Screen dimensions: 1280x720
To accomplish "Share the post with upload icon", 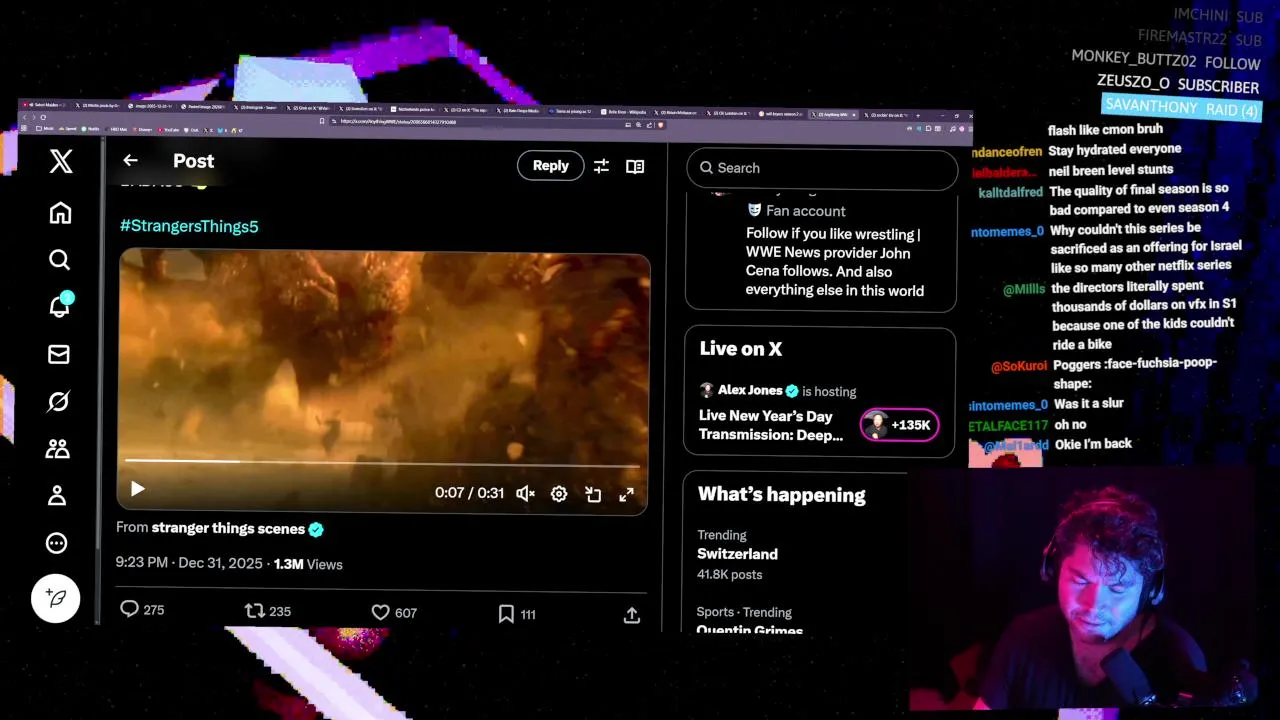I will coord(631,615).
